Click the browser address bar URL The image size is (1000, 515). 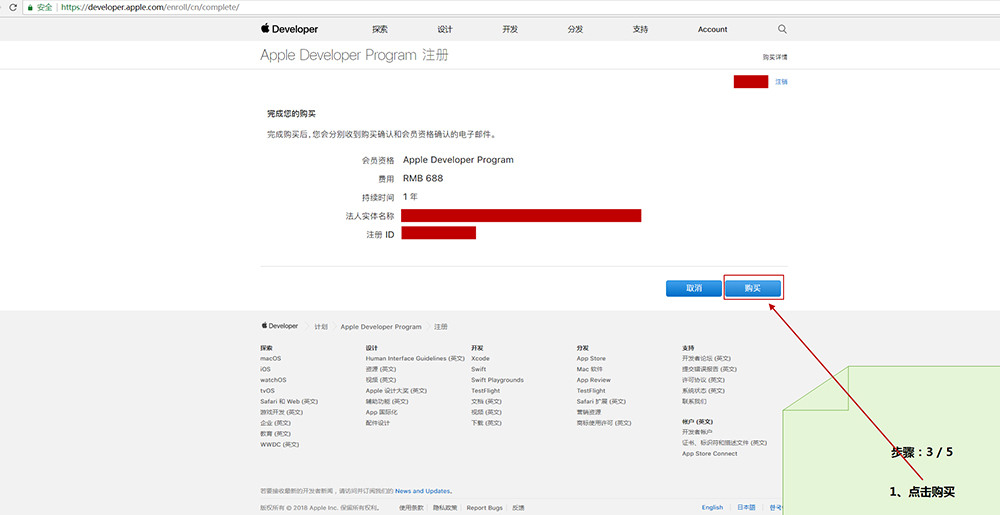(x=150, y=7)
